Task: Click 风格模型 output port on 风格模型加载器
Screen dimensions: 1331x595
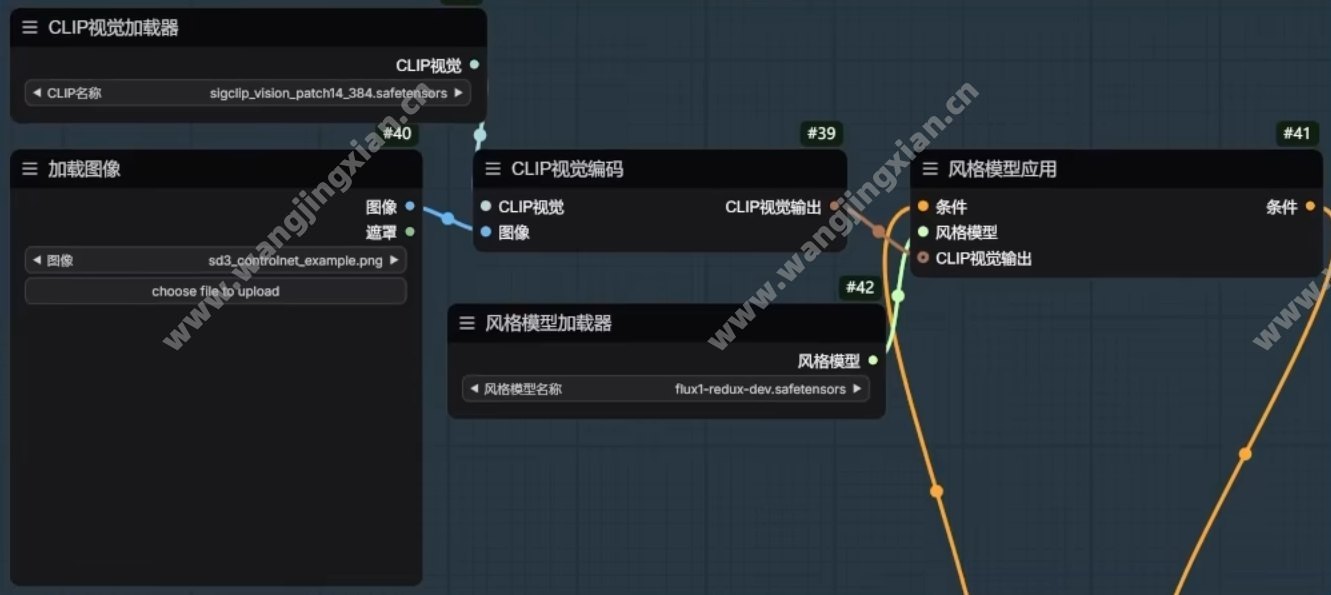Action: pyautogui.click(x=873, y=361)
